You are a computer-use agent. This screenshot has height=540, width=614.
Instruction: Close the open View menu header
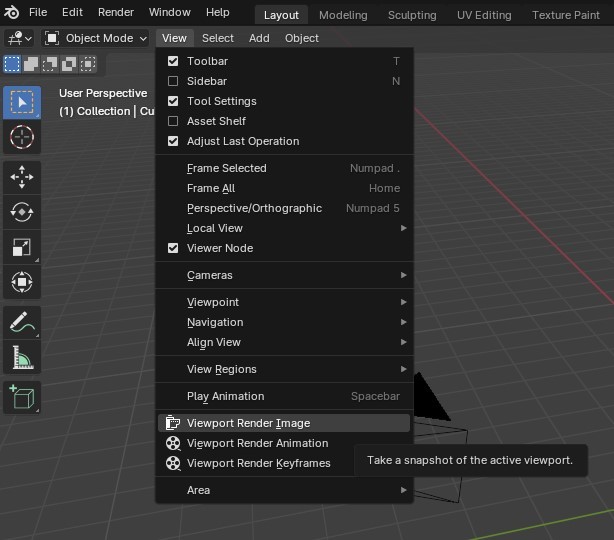[x=174, y=38]
